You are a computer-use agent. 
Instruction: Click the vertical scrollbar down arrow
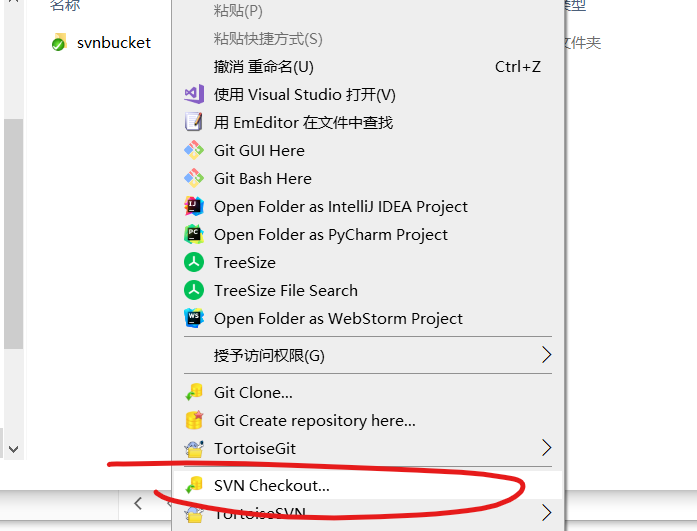click(13, 449)
